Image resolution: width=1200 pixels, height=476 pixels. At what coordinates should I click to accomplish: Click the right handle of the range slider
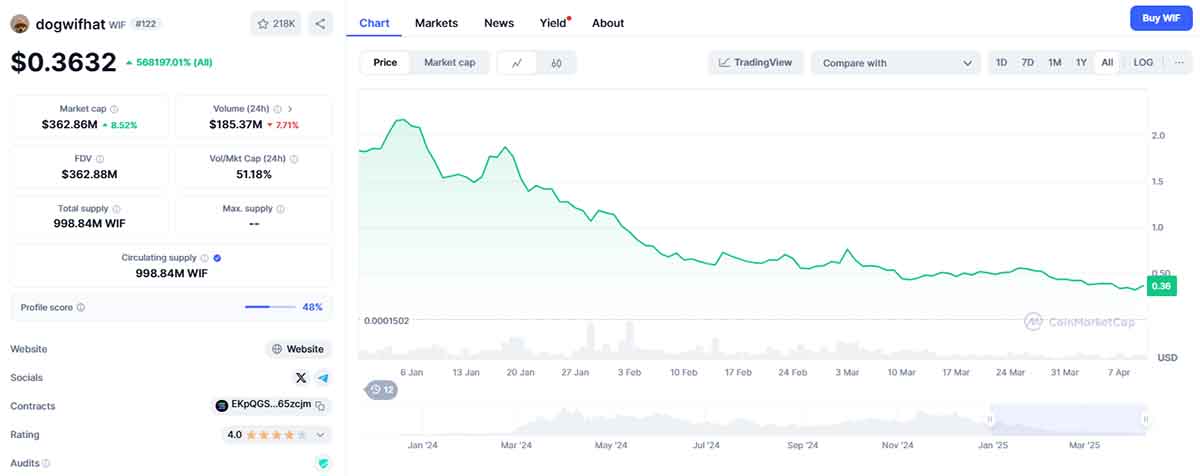1146,420
